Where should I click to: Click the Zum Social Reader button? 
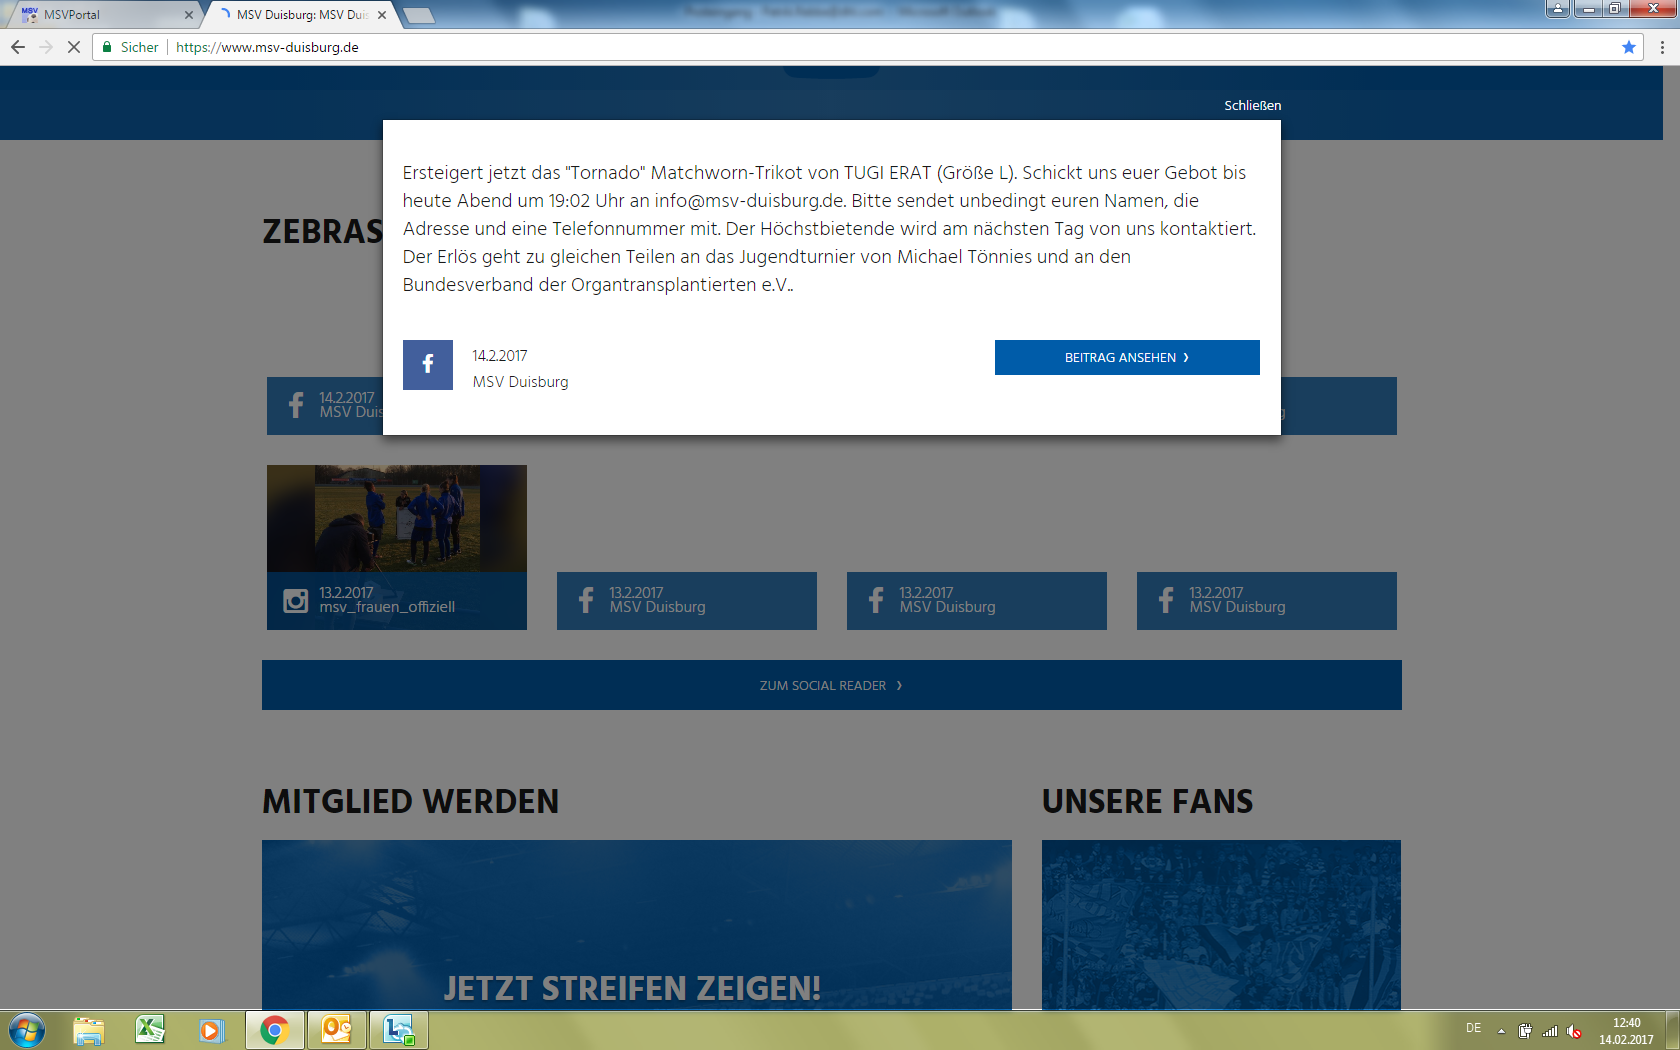pyautogui.click(x=831, y=685)
